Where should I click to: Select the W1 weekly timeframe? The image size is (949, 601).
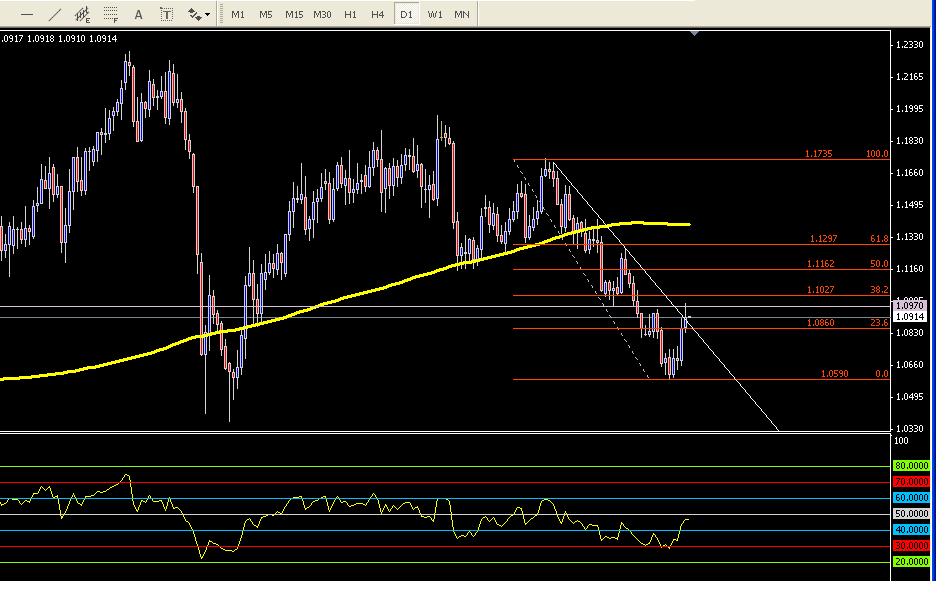coord(435,15)
